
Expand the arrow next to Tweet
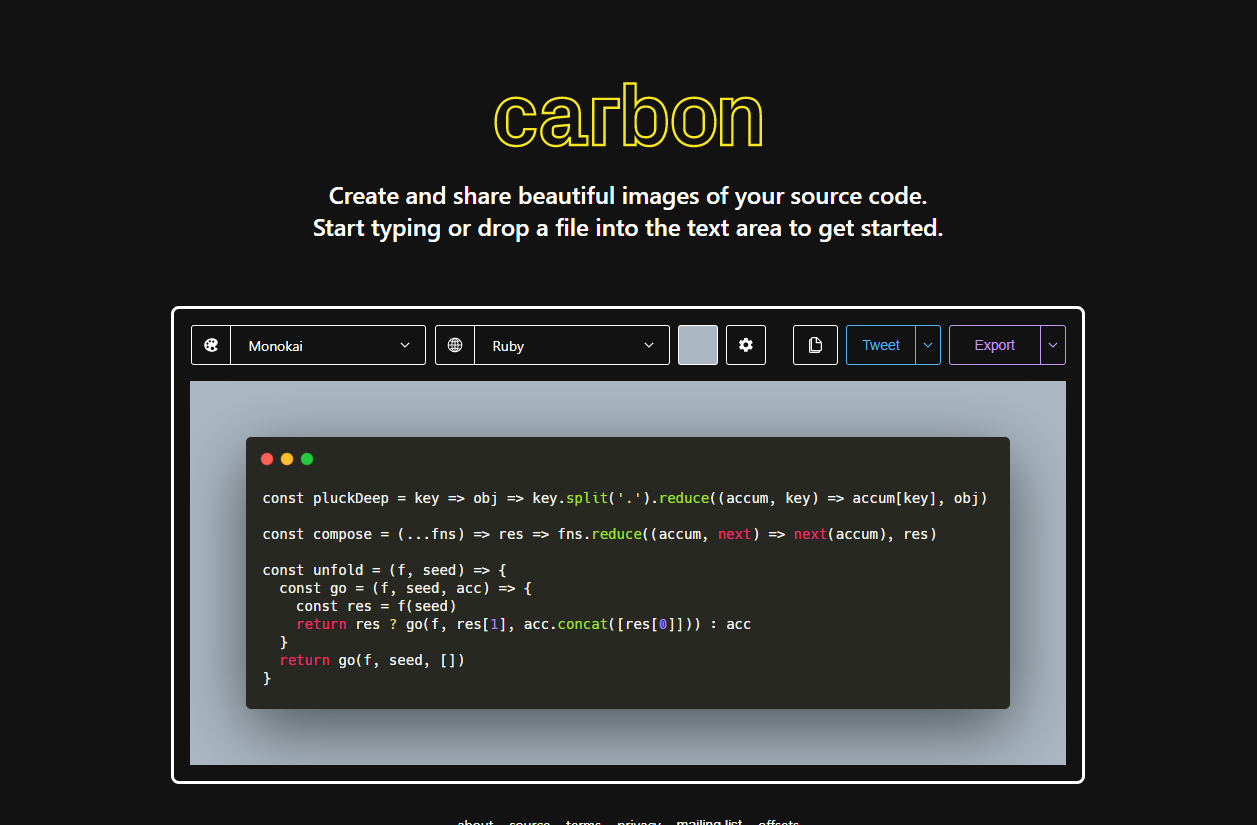[928, 345]
